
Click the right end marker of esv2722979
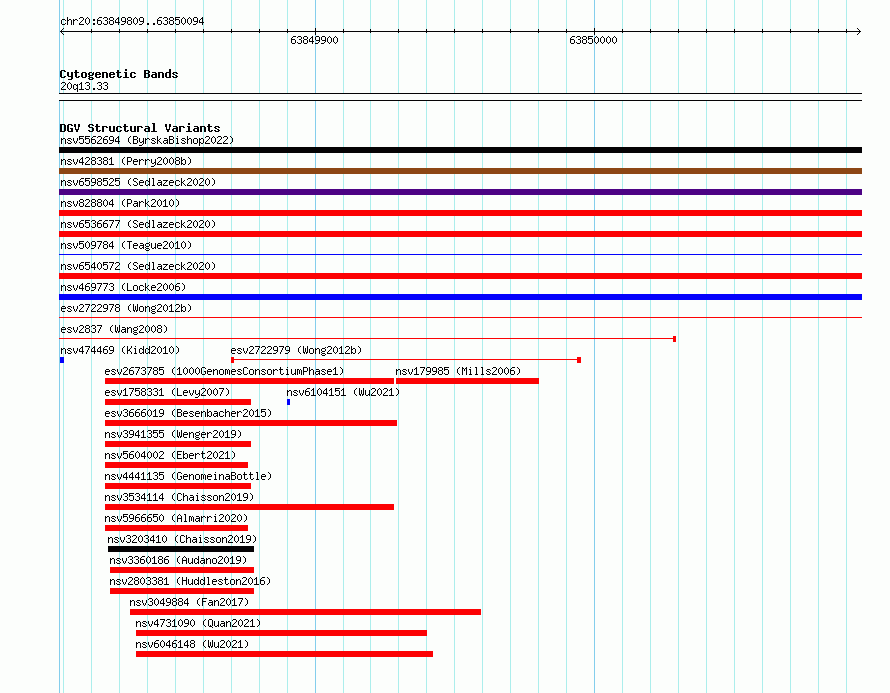579,360
